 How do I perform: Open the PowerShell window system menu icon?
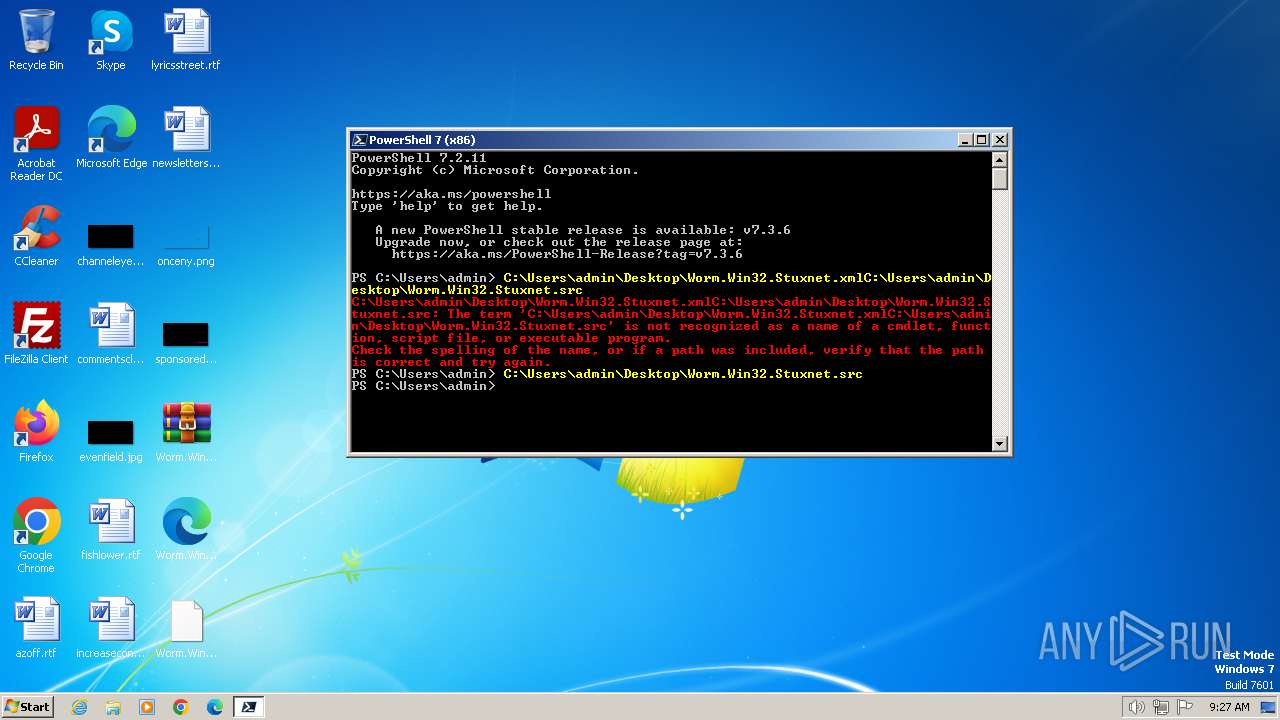point(359,140)
